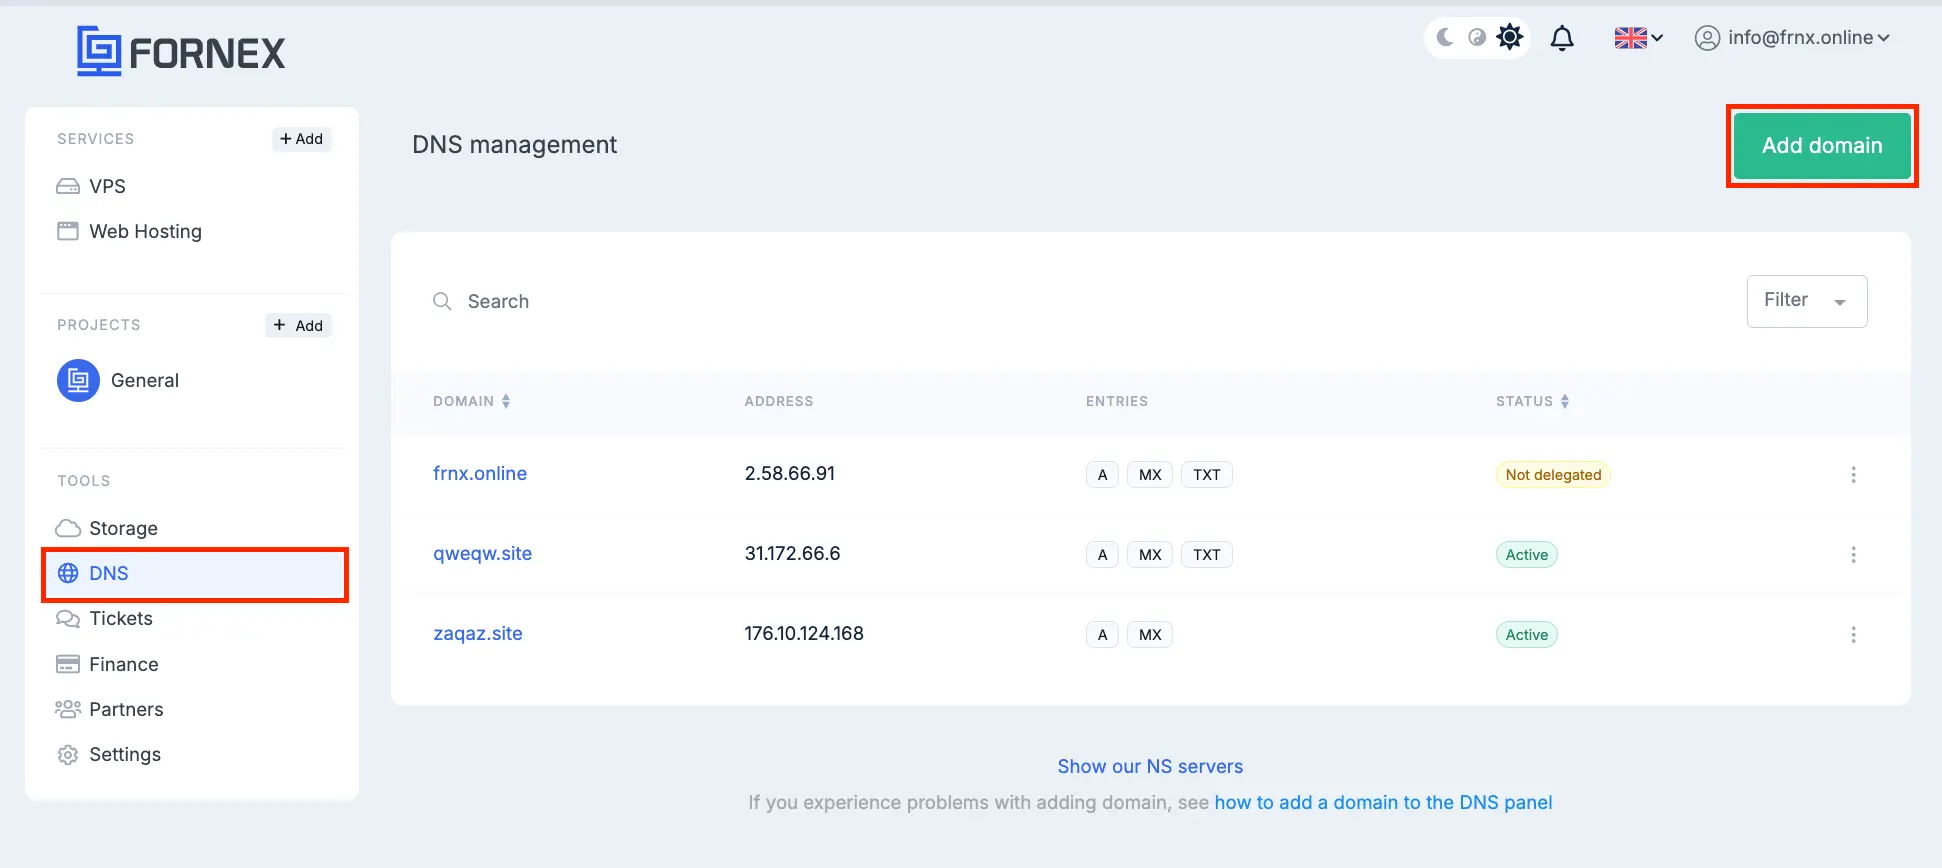Click the Fornex logo

click(181, 51)
